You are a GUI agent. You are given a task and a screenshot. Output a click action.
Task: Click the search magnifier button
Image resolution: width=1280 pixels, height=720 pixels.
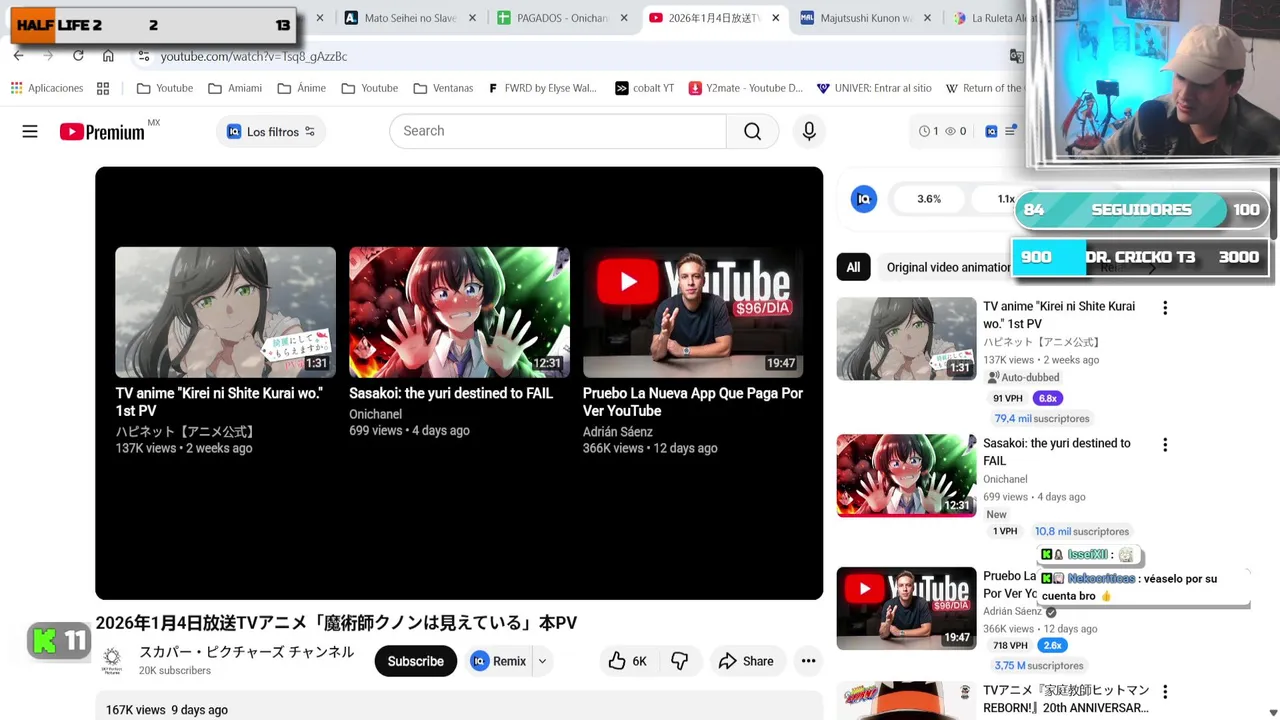tap(753, 131)
